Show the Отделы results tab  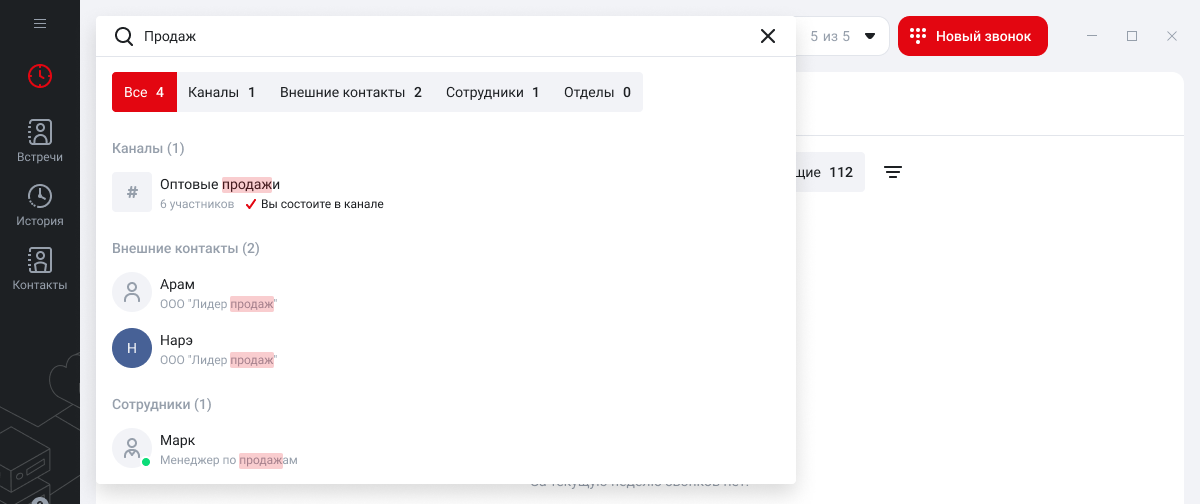[597, 92]
